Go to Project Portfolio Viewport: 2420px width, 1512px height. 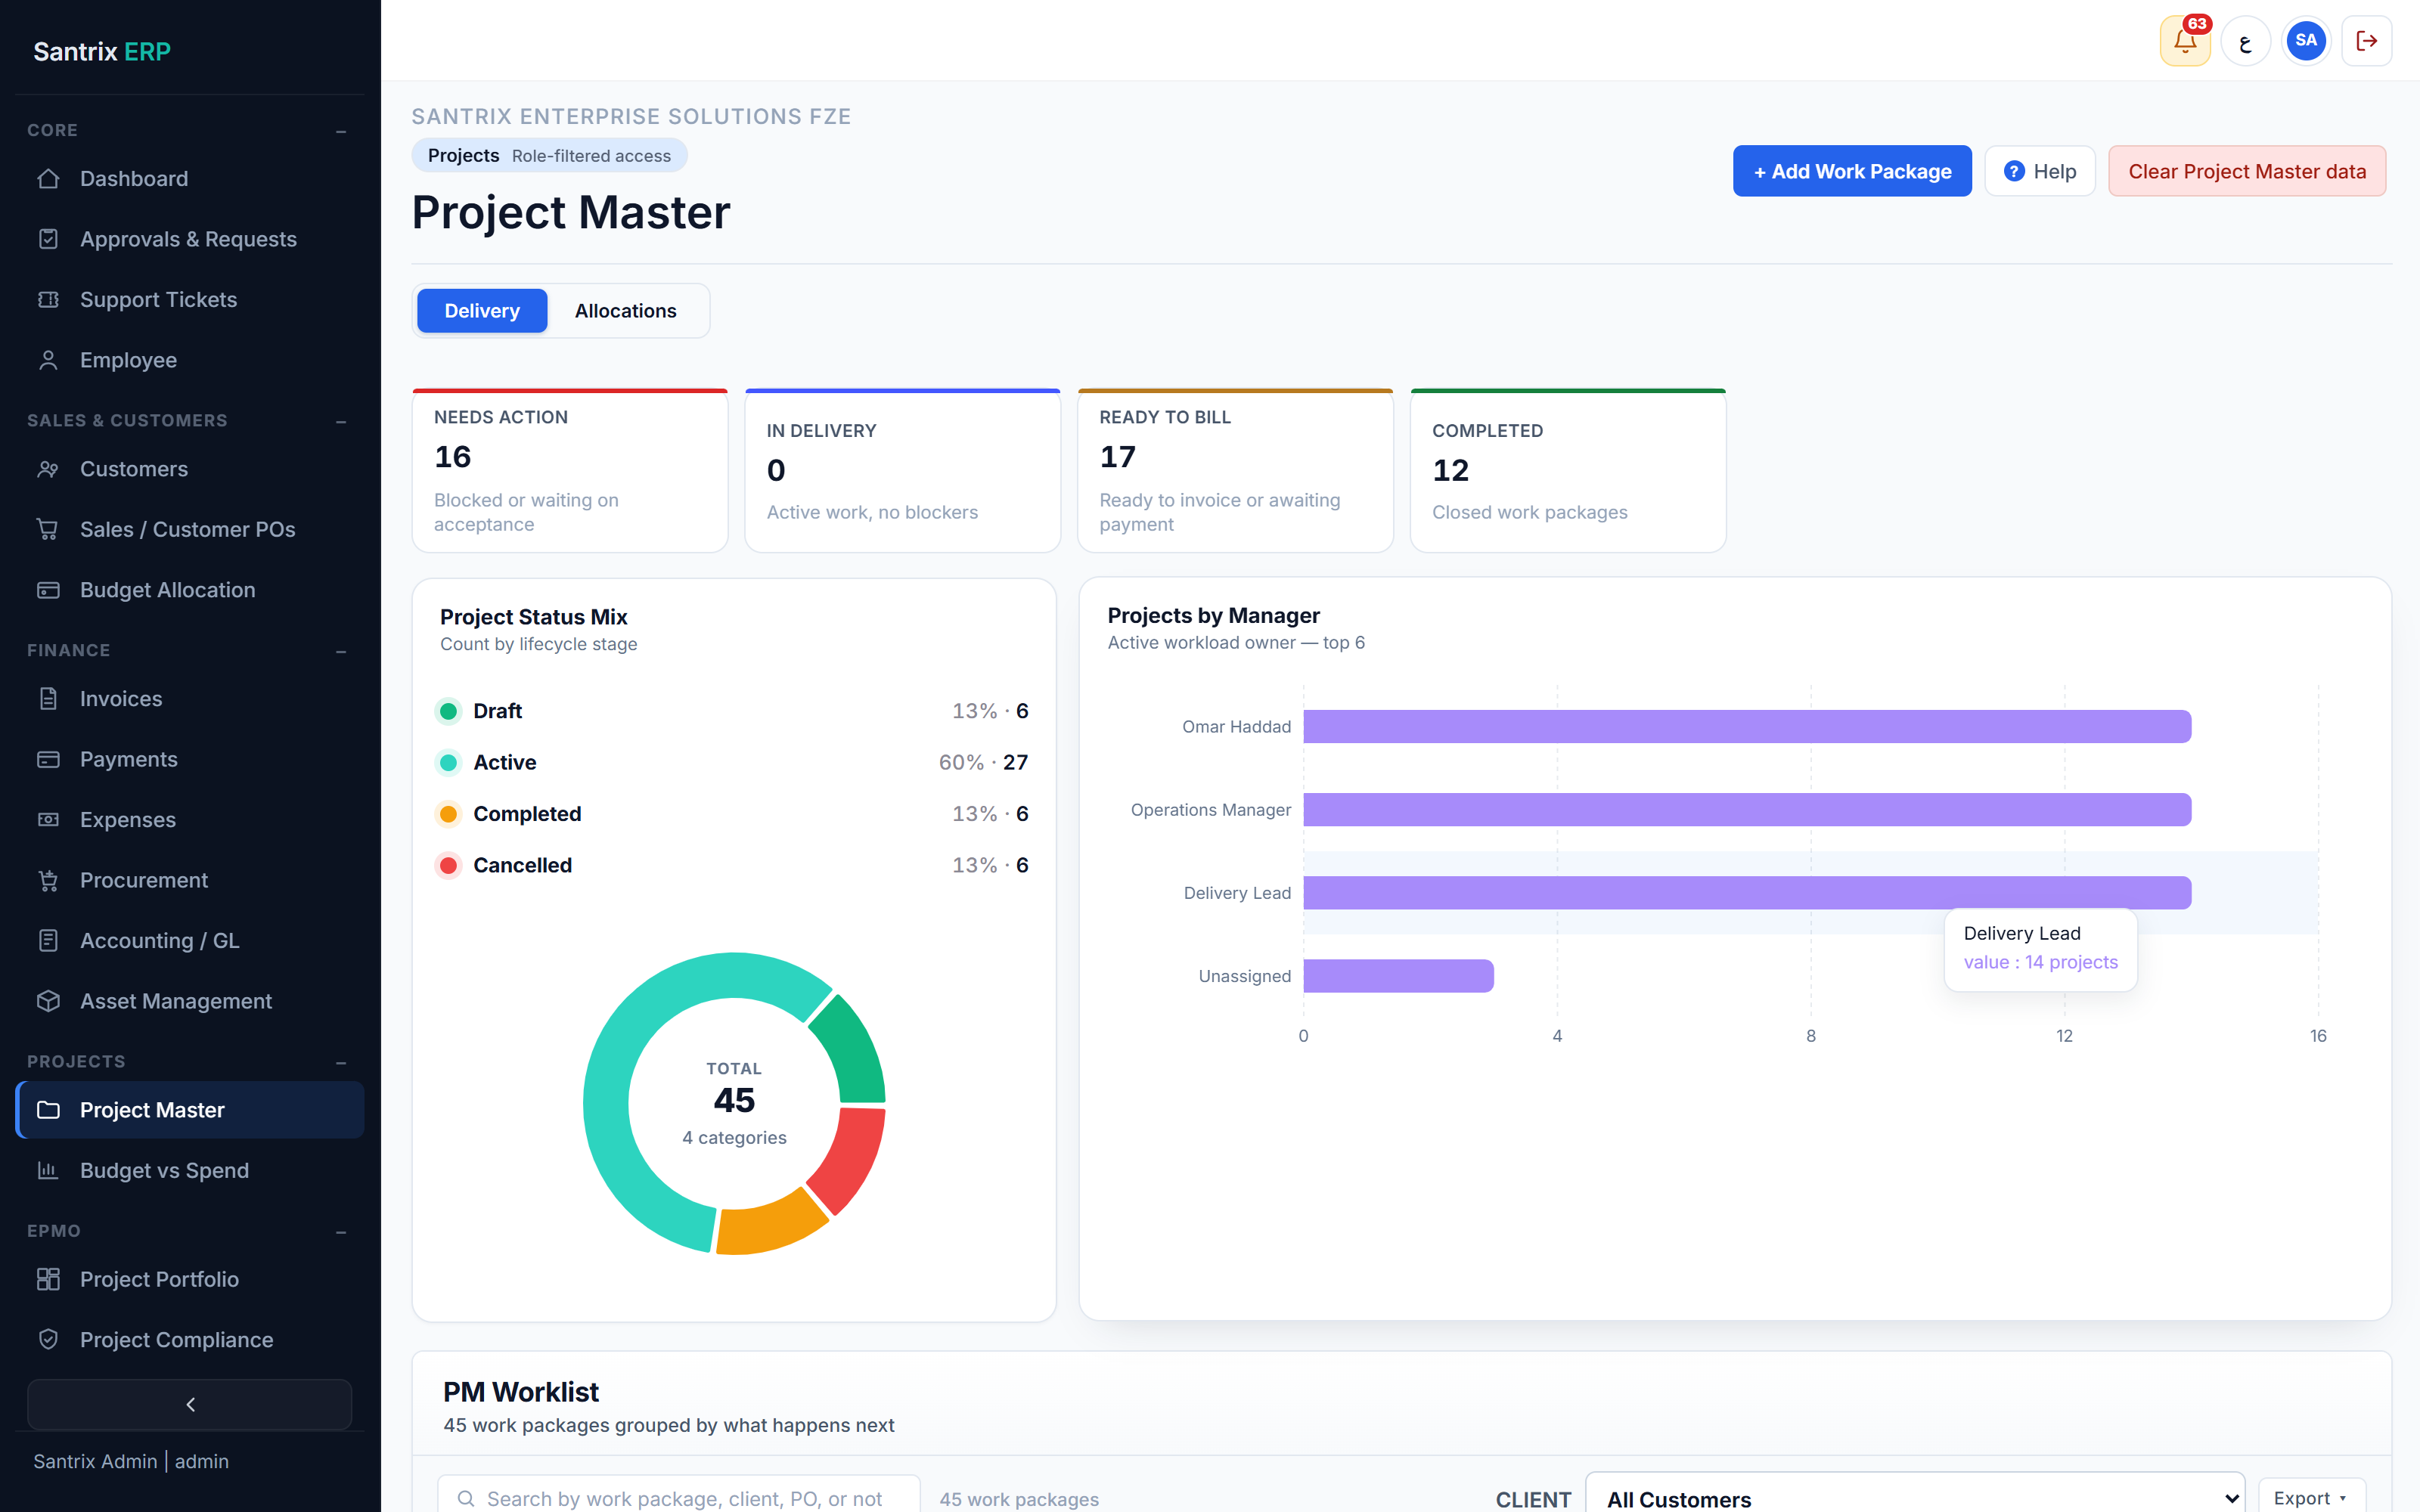(x=190, y=1279)
